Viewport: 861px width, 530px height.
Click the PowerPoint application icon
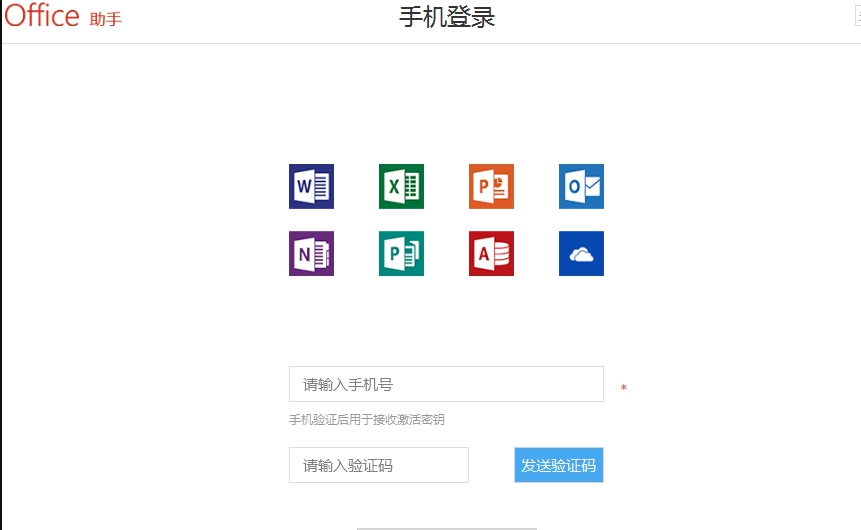[491, 186]
